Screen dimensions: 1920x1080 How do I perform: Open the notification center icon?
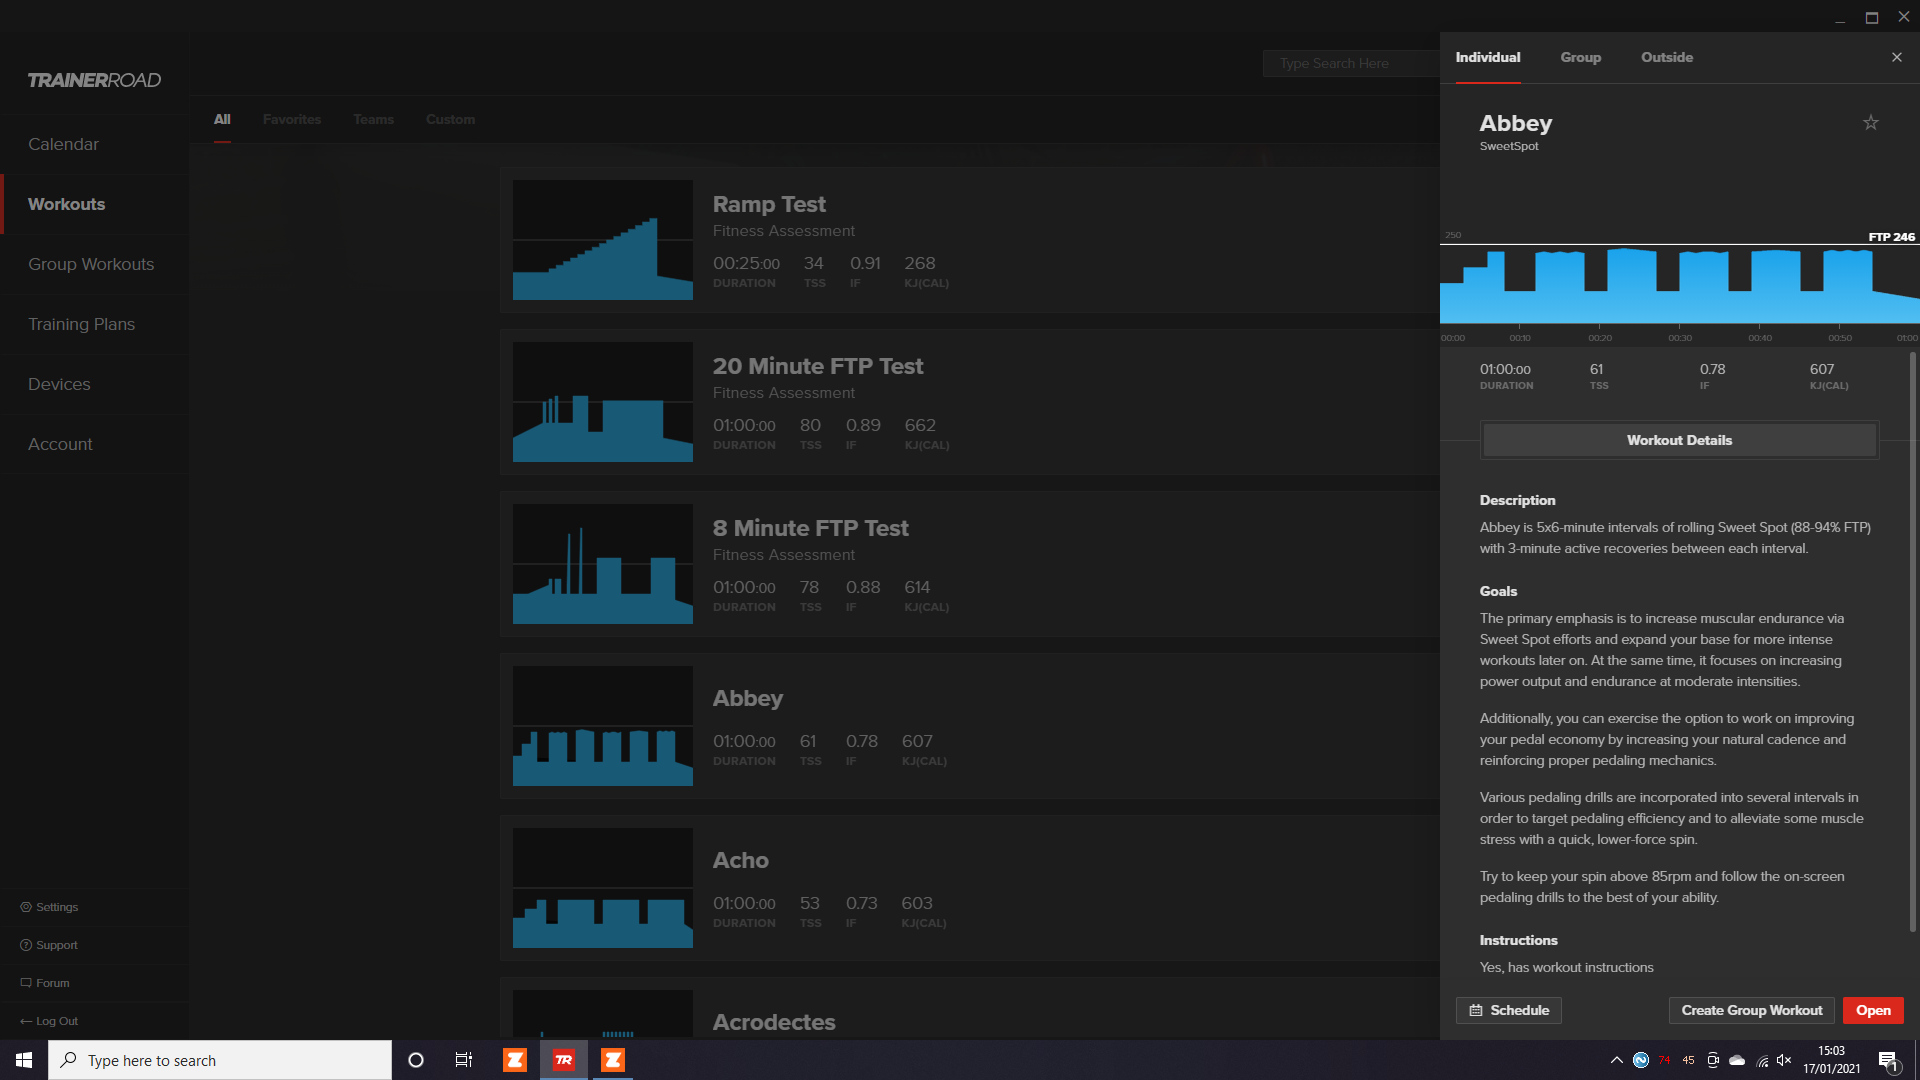click(1888, 1060)
